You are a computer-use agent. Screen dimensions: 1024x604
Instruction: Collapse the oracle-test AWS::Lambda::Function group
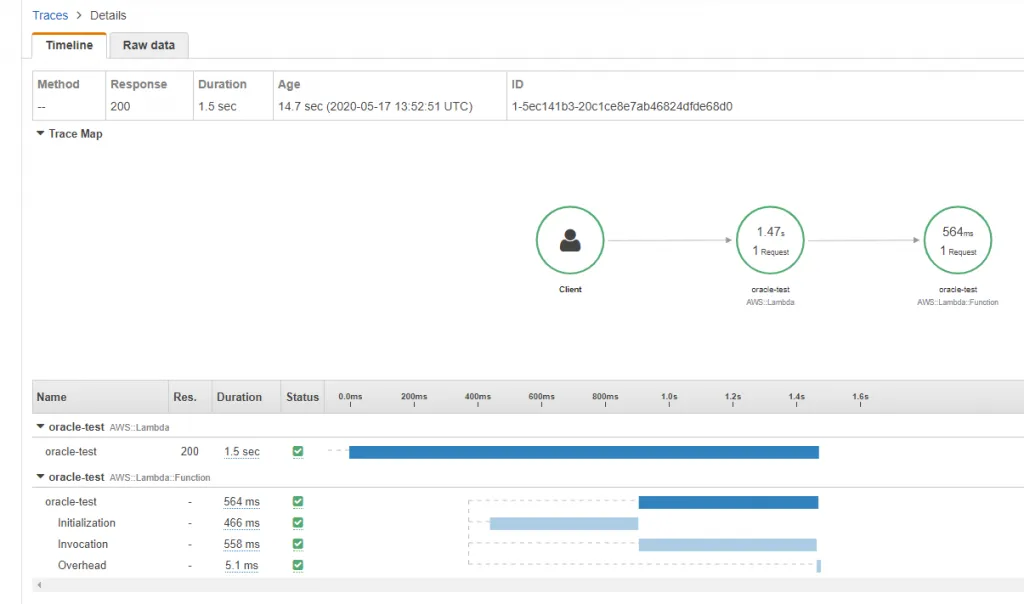[41, 477]
